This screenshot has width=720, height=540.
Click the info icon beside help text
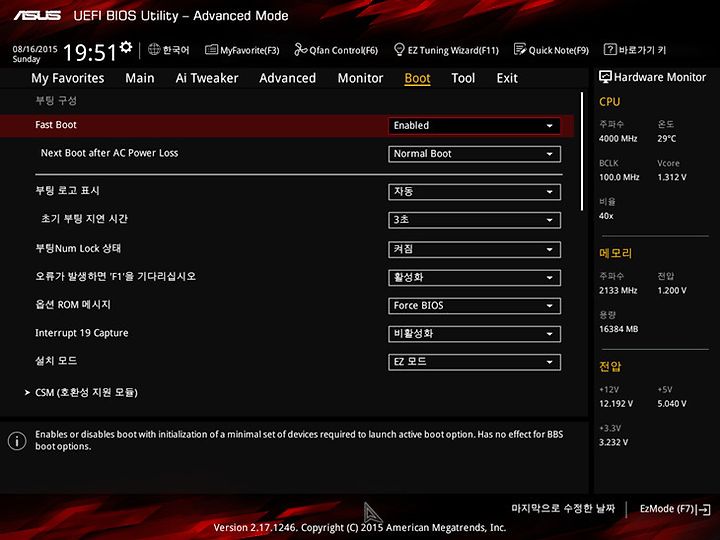tap(17, 441)
